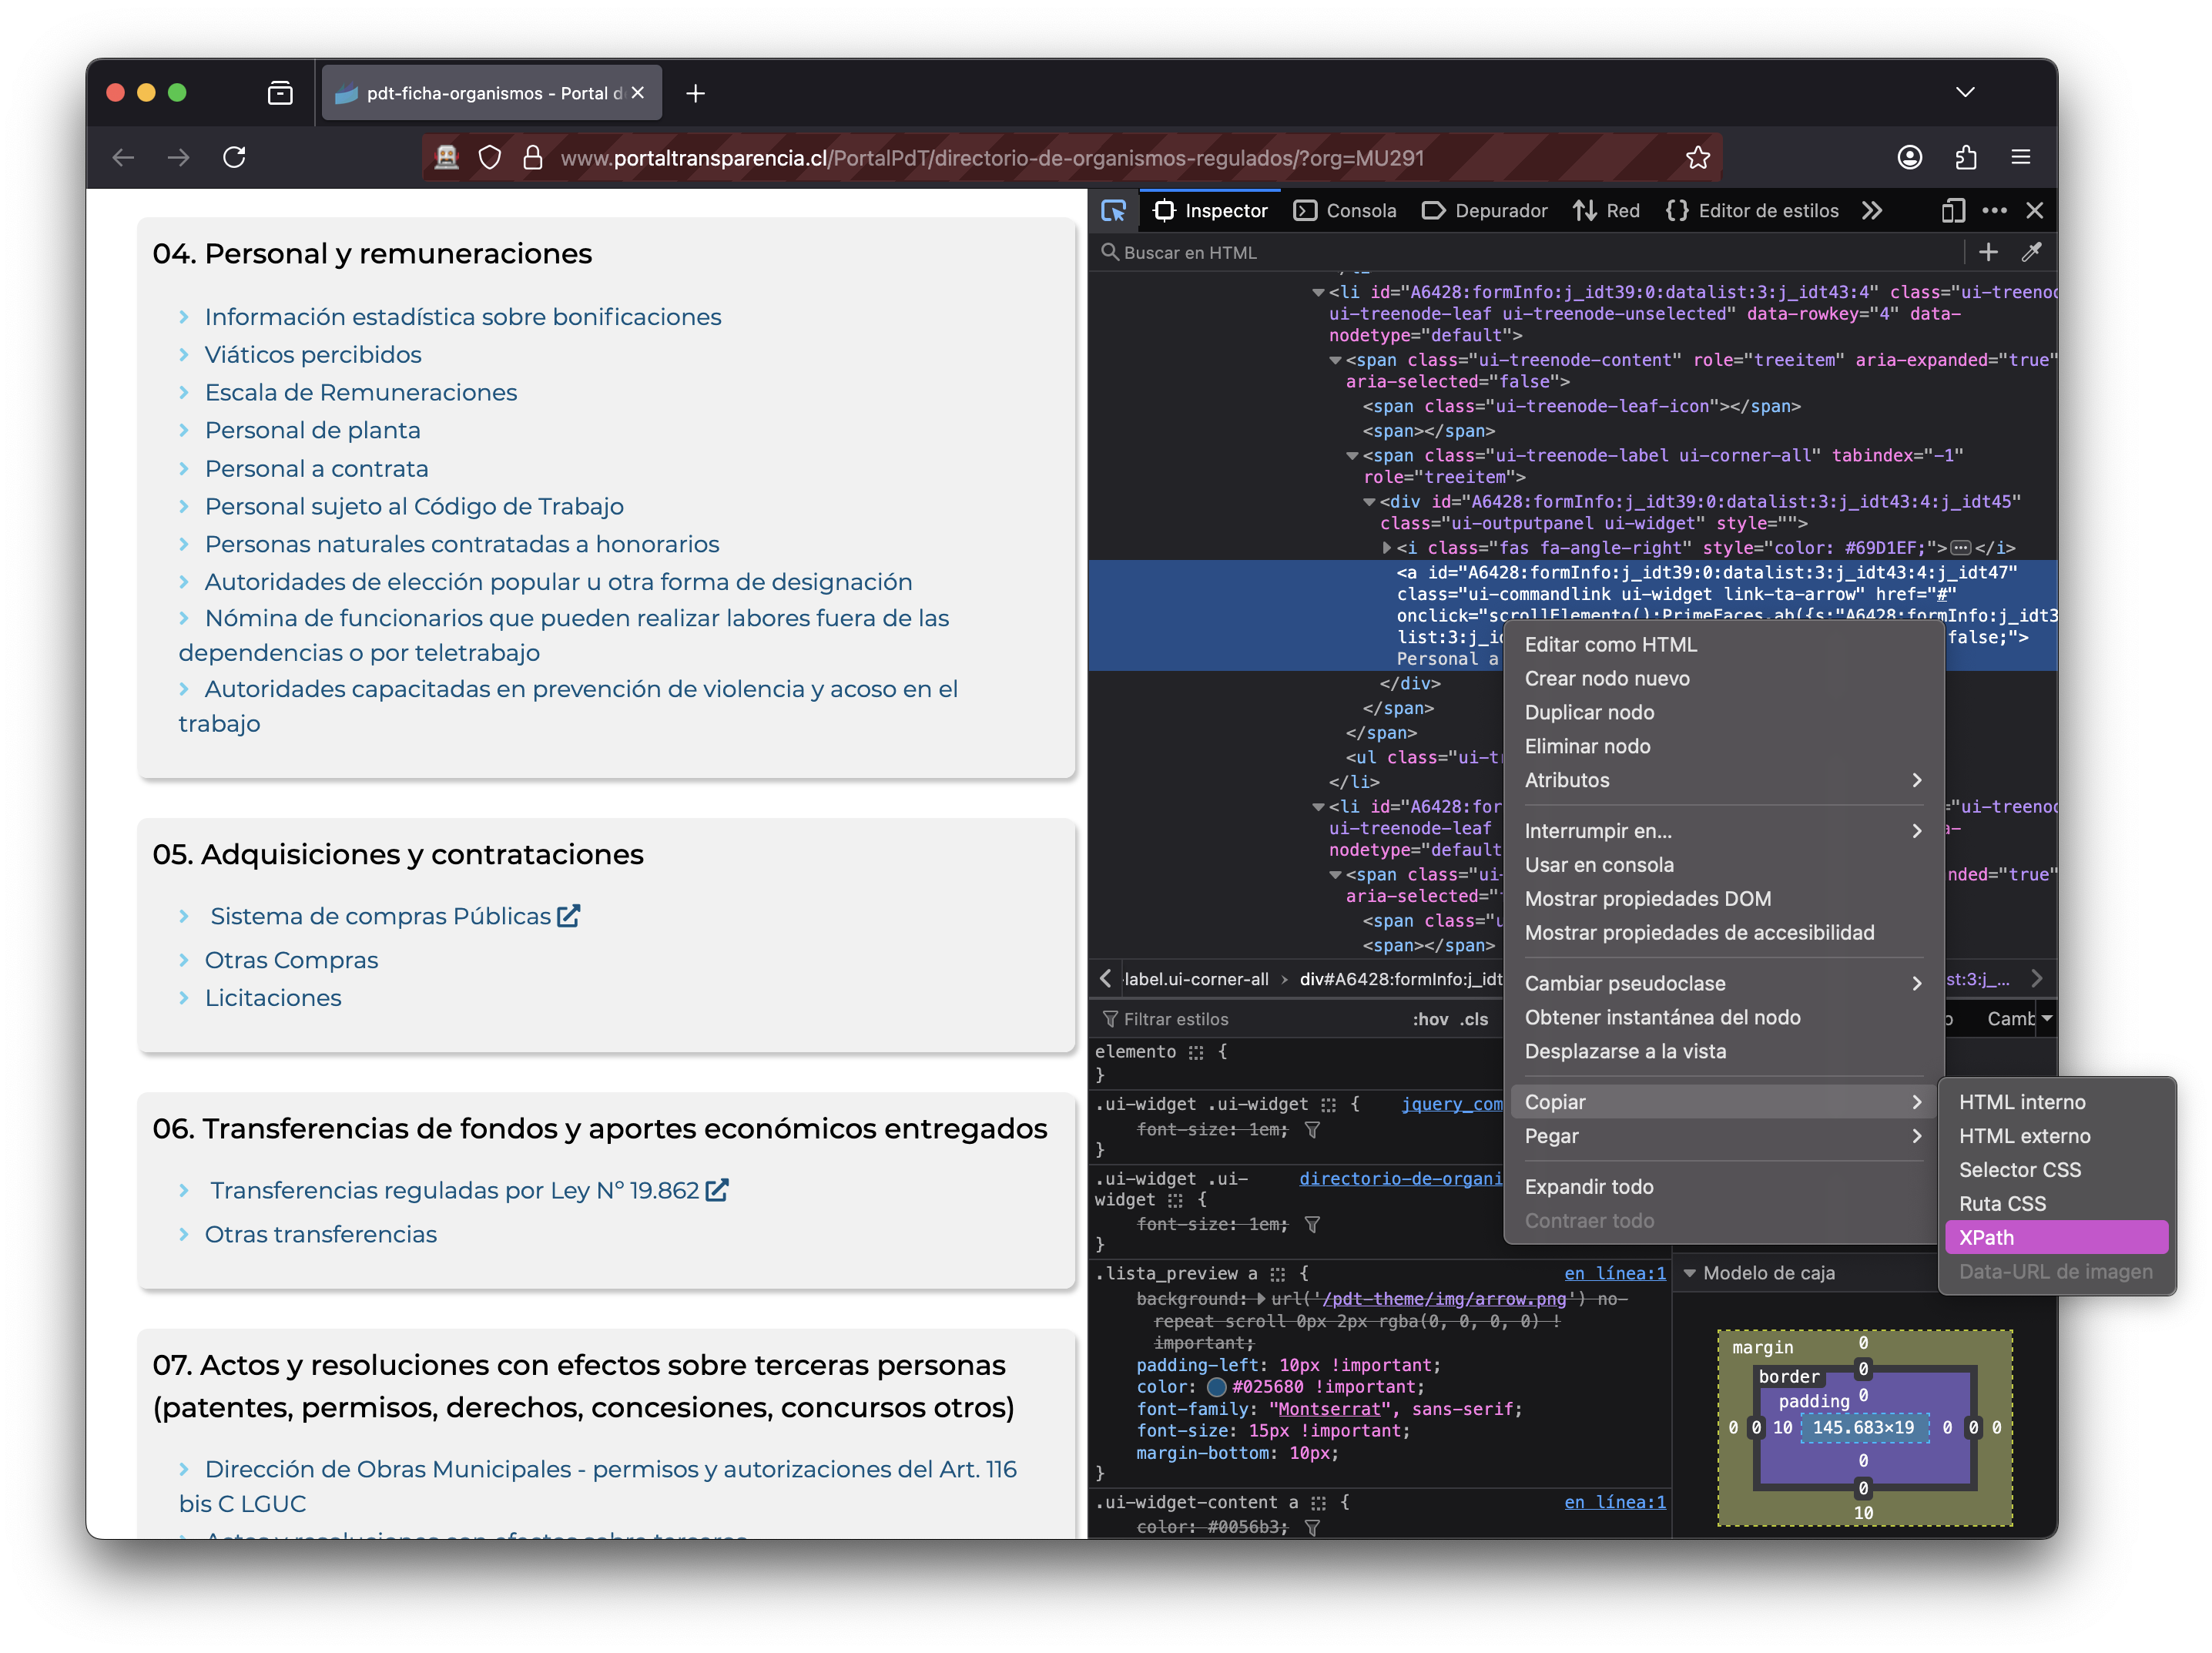This screenshot has height=1653, width=2212.
Task: Open devtools options ellipsis menu
Action: pyautogui.click(x=1994, y=211)
